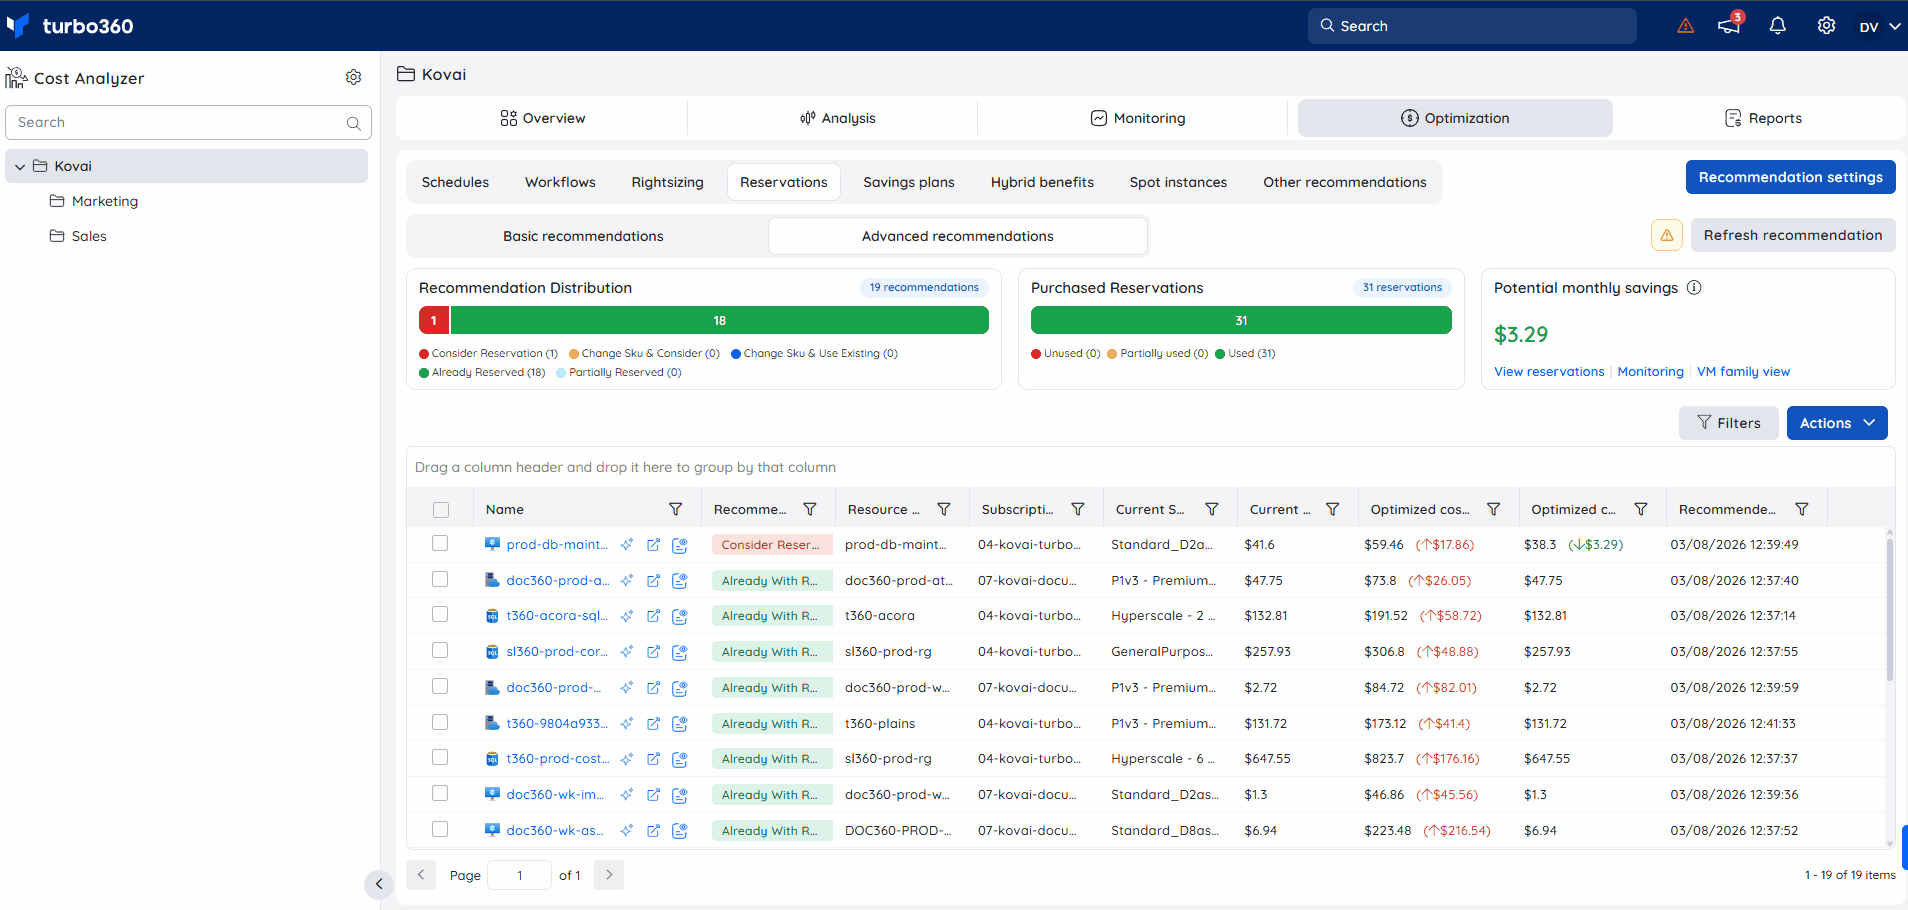Tick the checkbox for t360-acora-sql row

[440, 614]
